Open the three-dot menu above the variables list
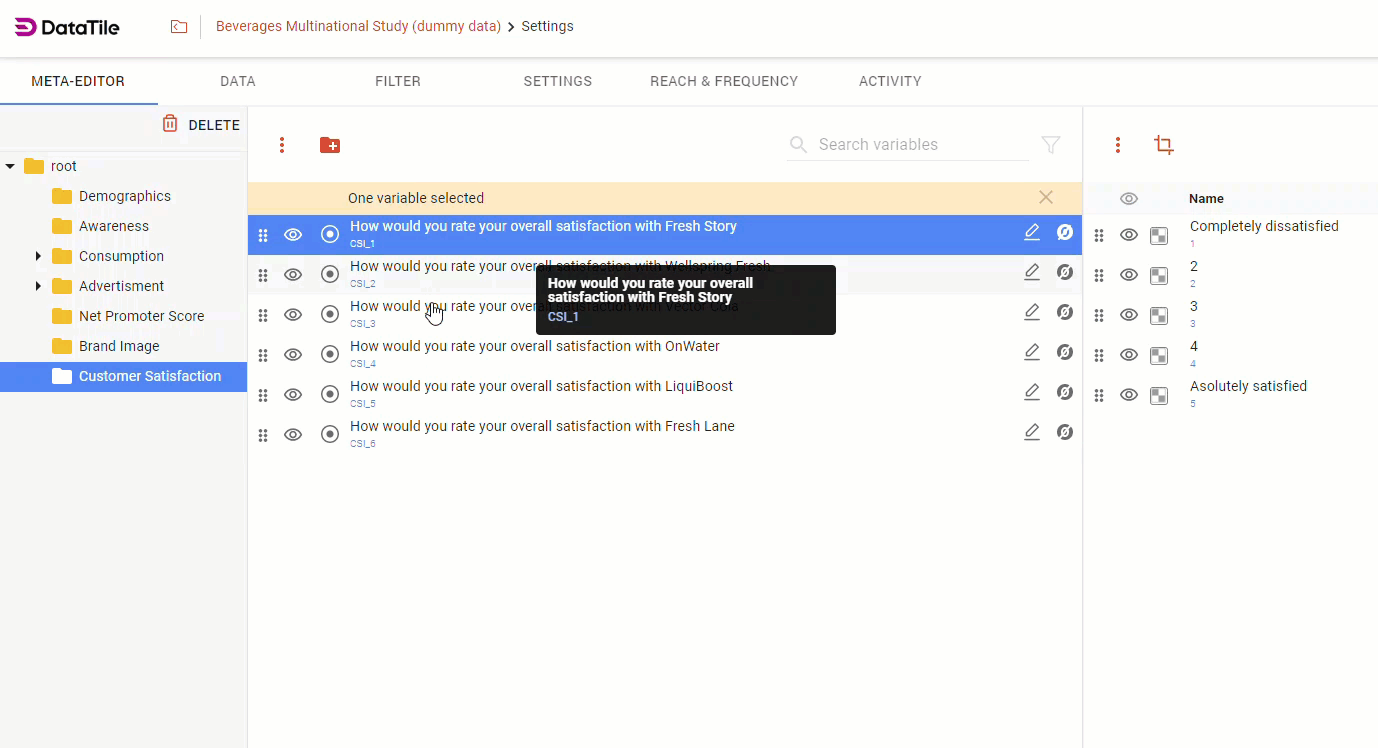Screen dimensions: 1378x748 282,146
